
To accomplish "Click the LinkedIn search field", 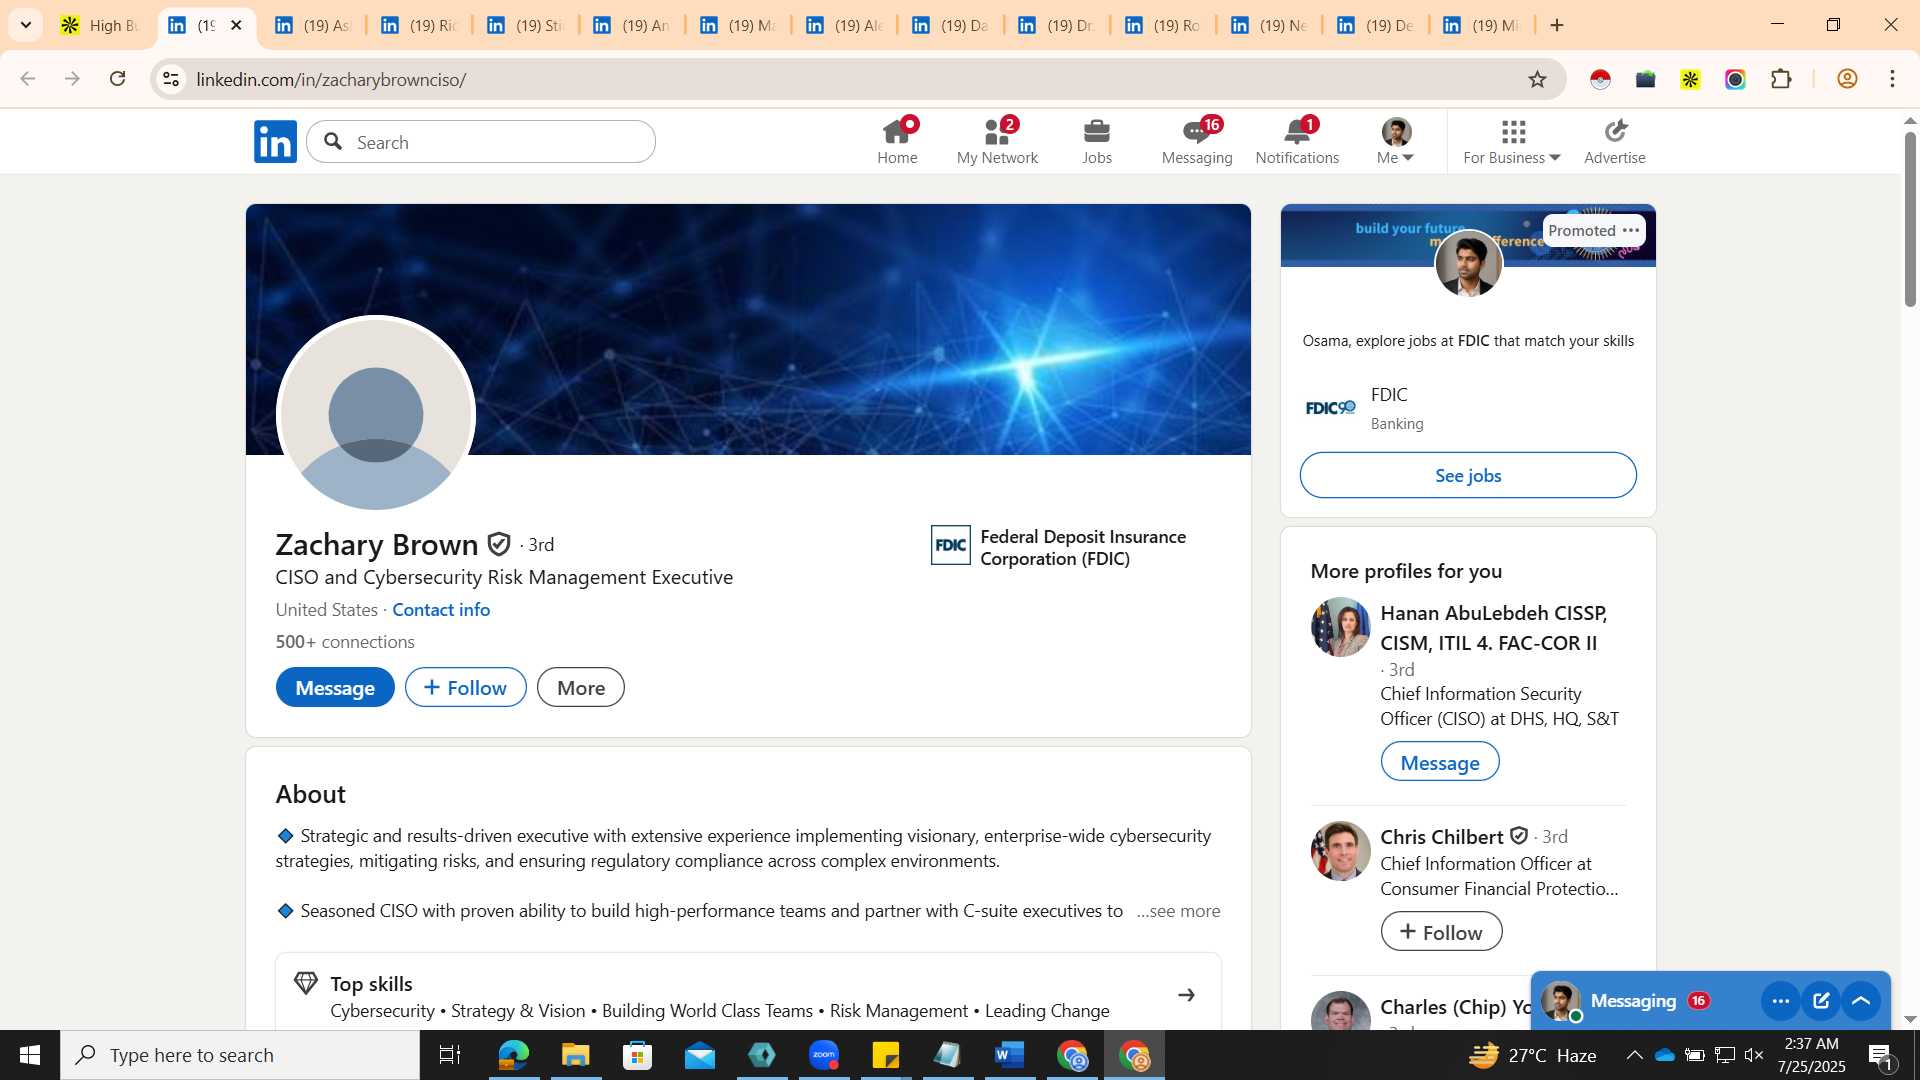I will click(481, 142).
